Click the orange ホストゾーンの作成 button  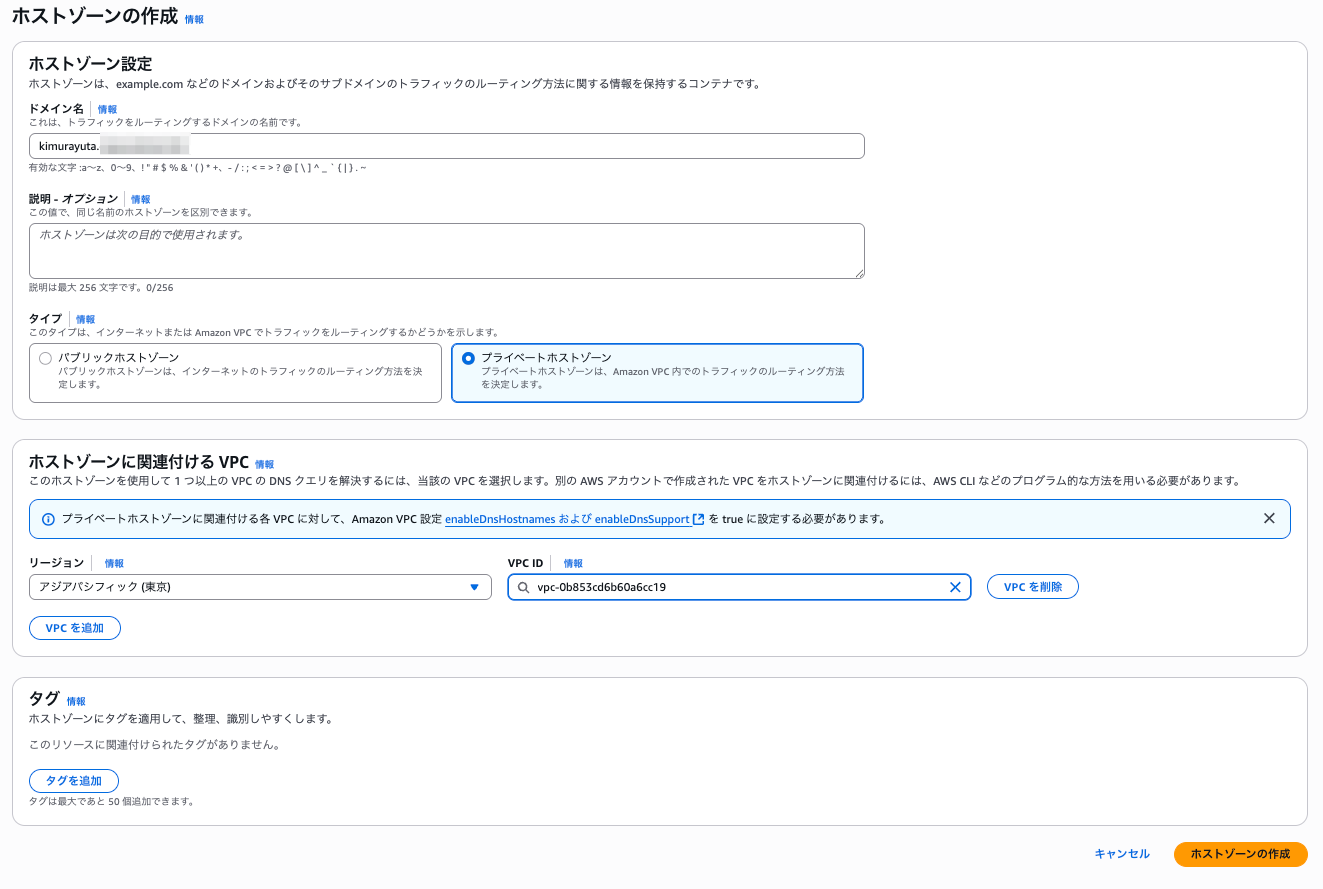click(x=1240, y=854)
